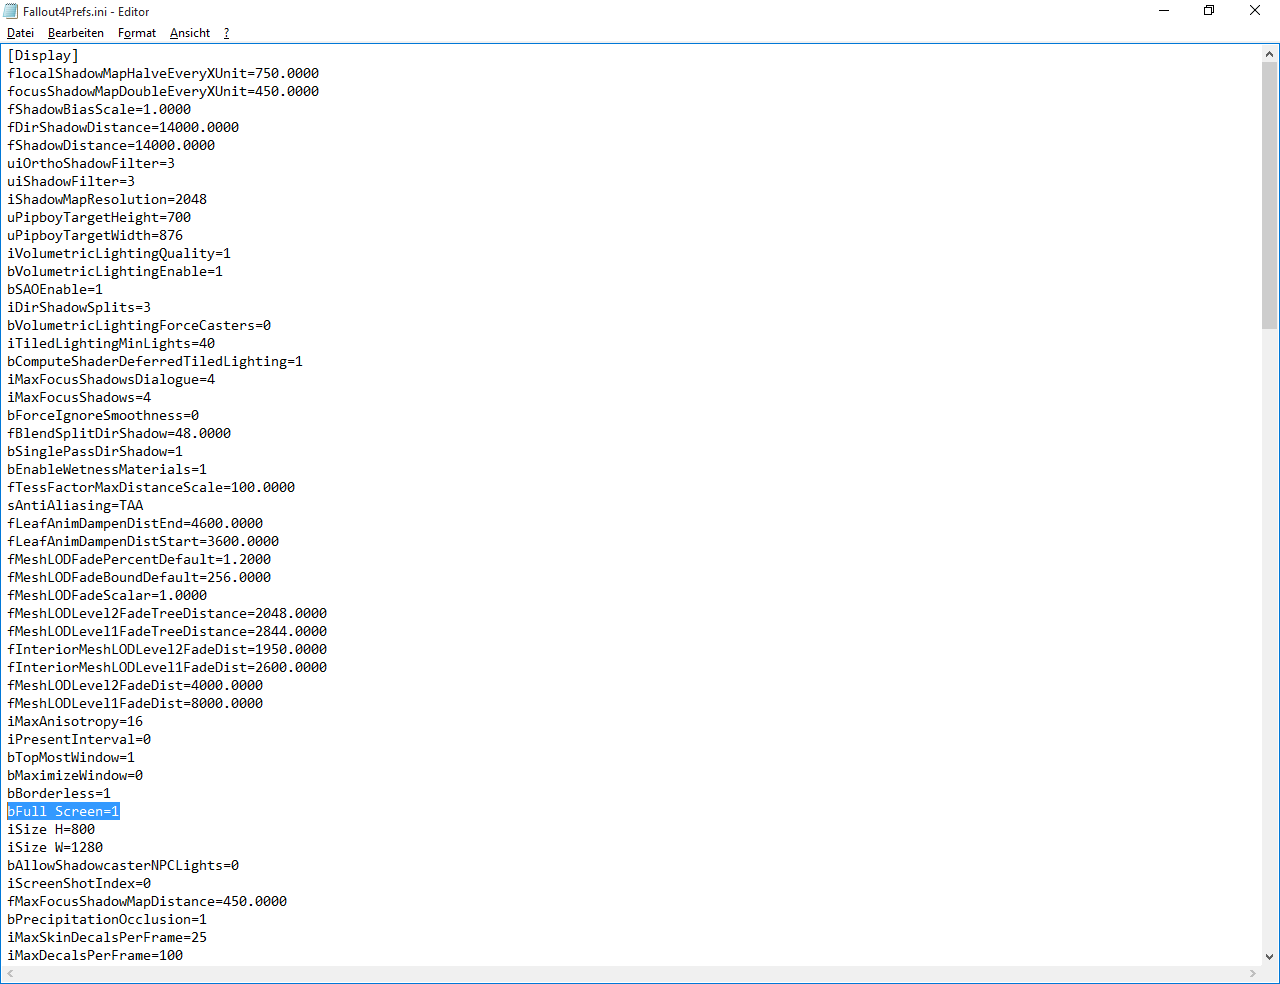
Task: Click line focusShadowMapDoubleEveryXUnit=450.0000
Action: click(x=163, y=91)
